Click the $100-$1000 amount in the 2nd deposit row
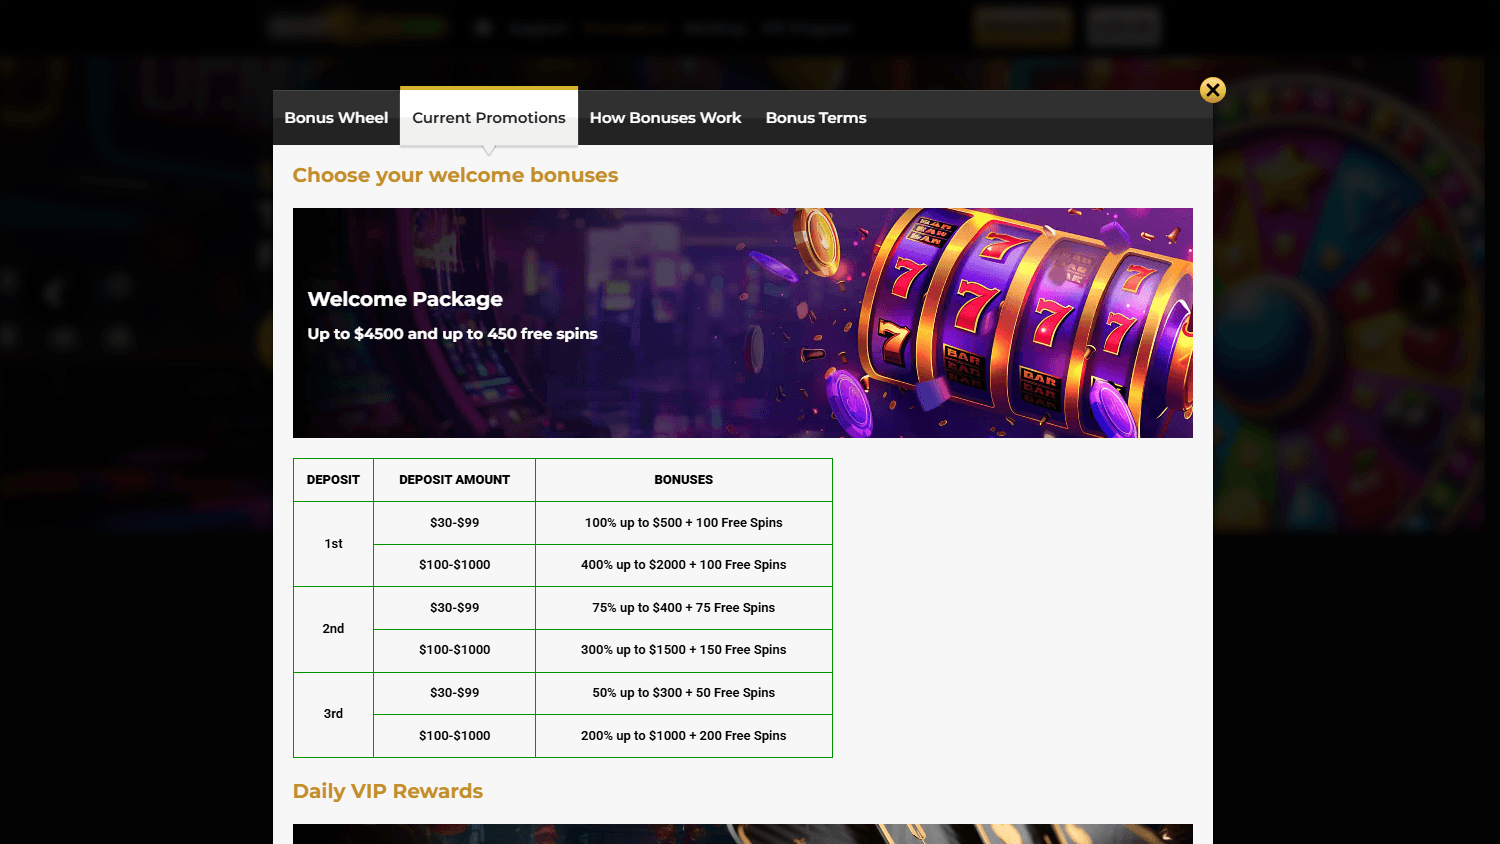The height and width of the screenshot is (844, 1500). (454, 650)
